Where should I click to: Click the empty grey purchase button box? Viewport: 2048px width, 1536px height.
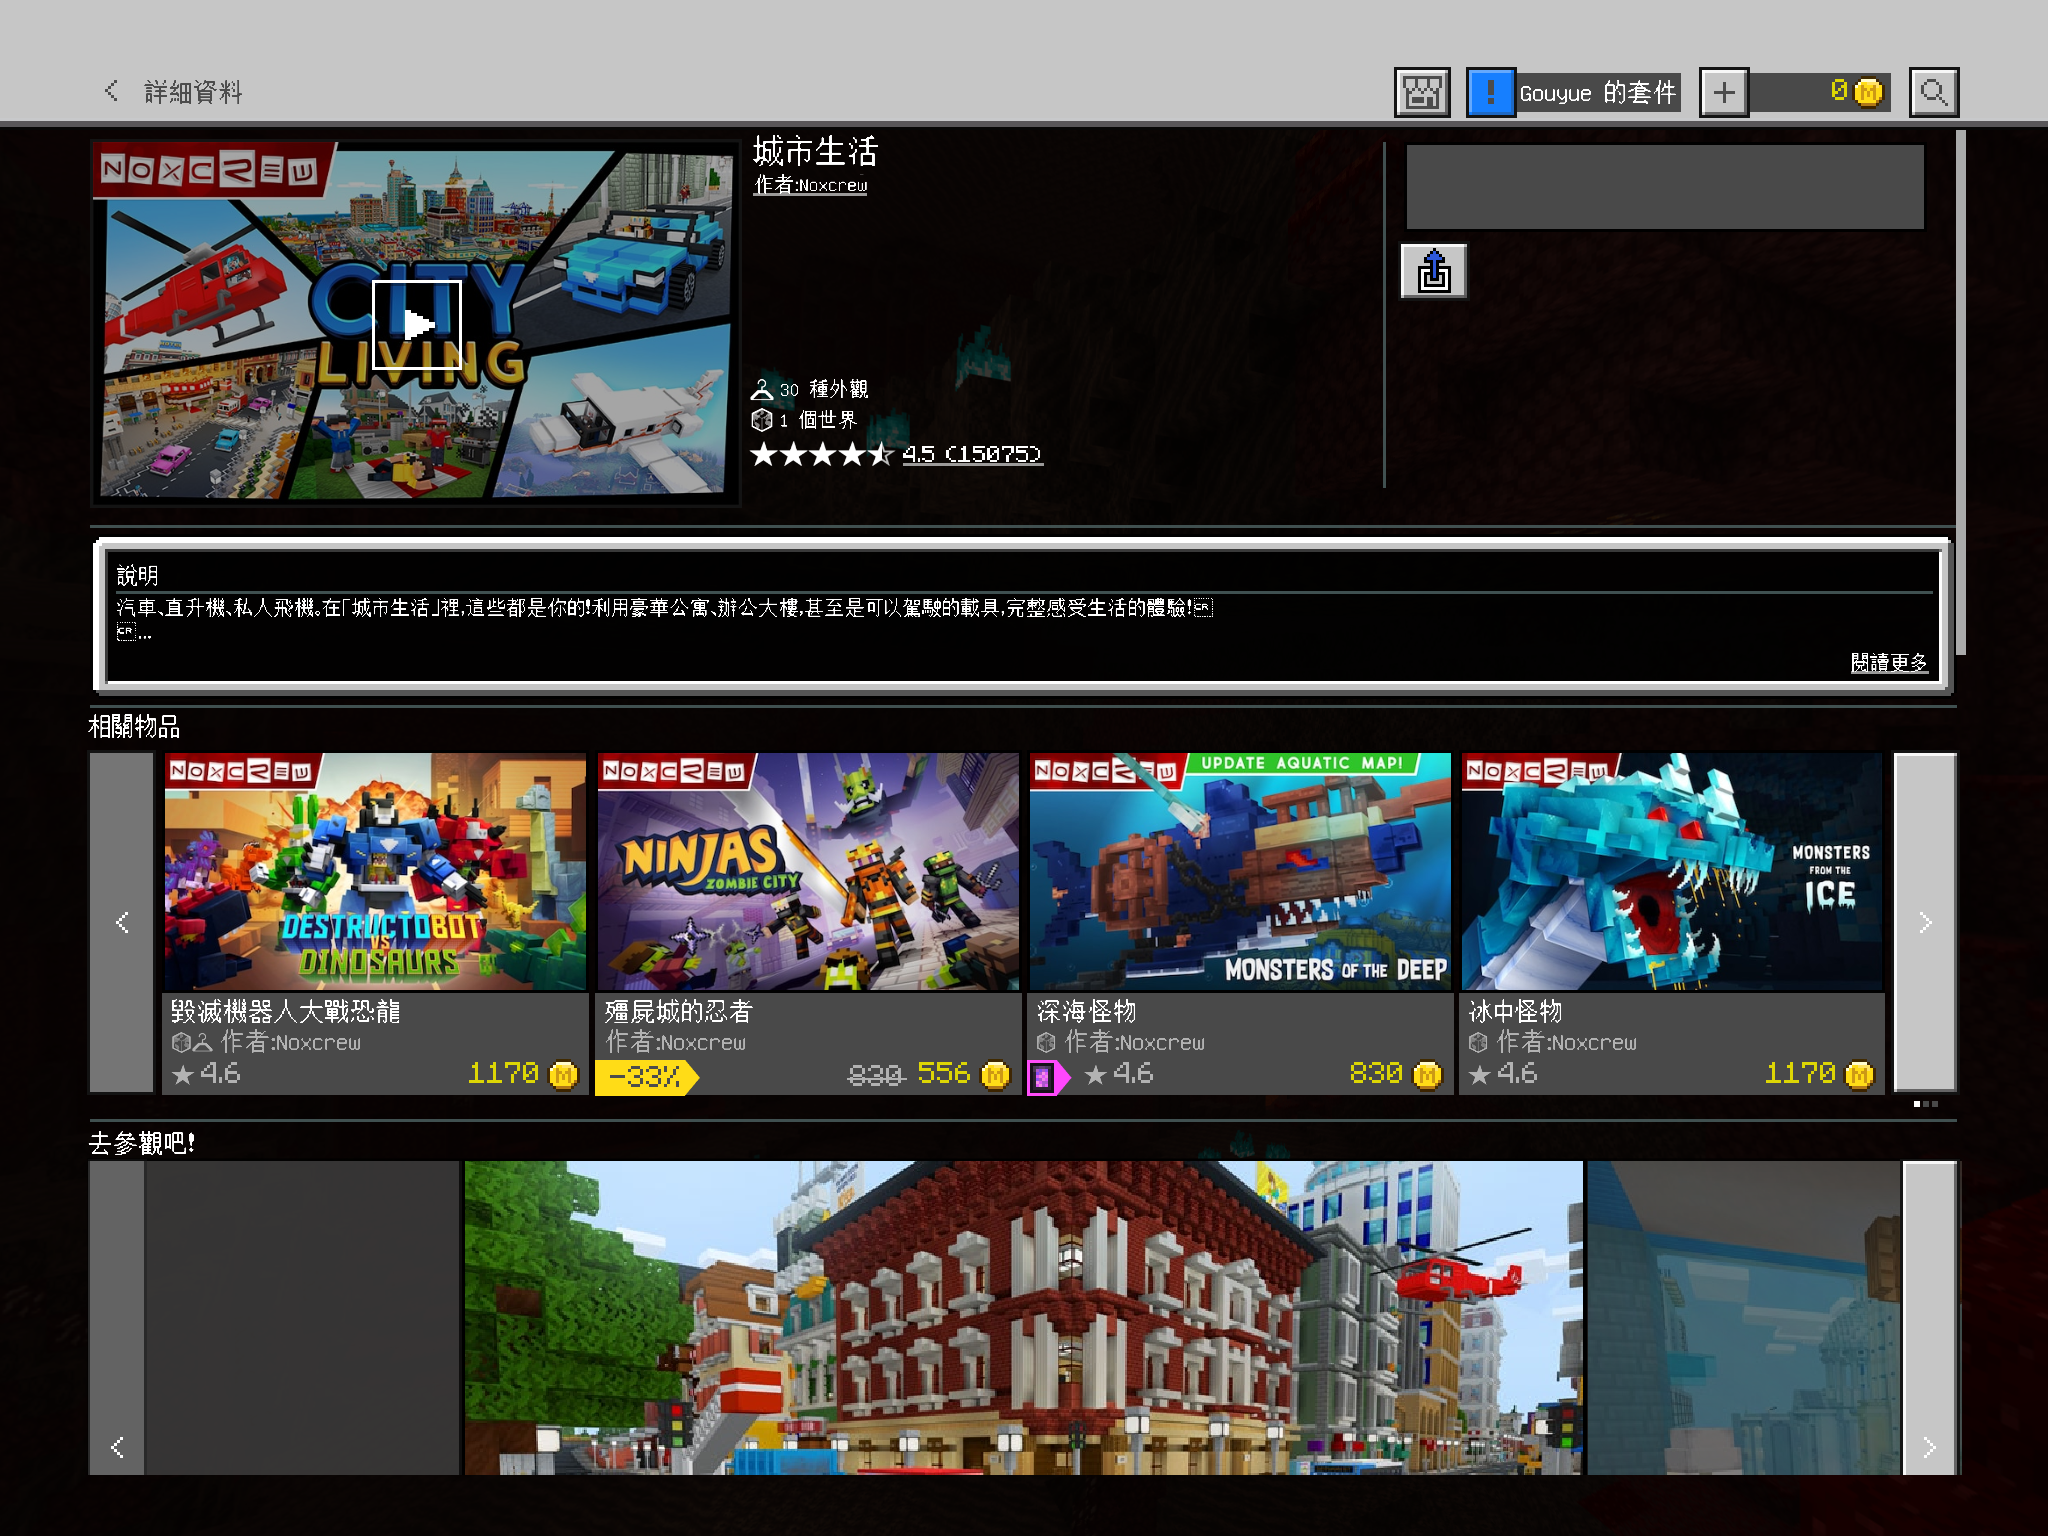[1664, 187]
